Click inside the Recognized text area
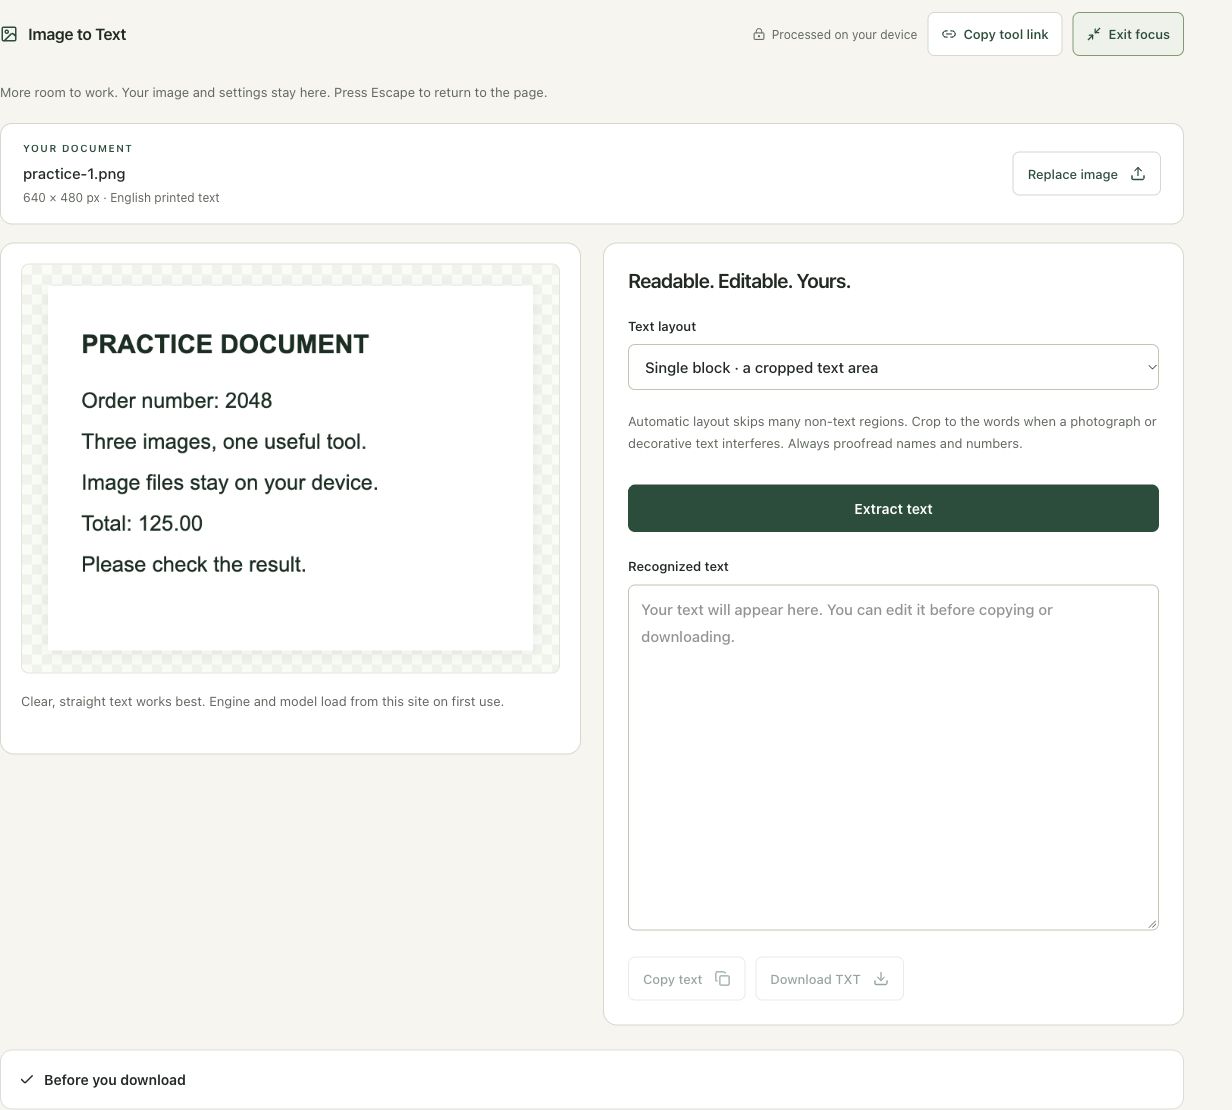This screenshot has width=1232, height=1110. coord(893,757)
